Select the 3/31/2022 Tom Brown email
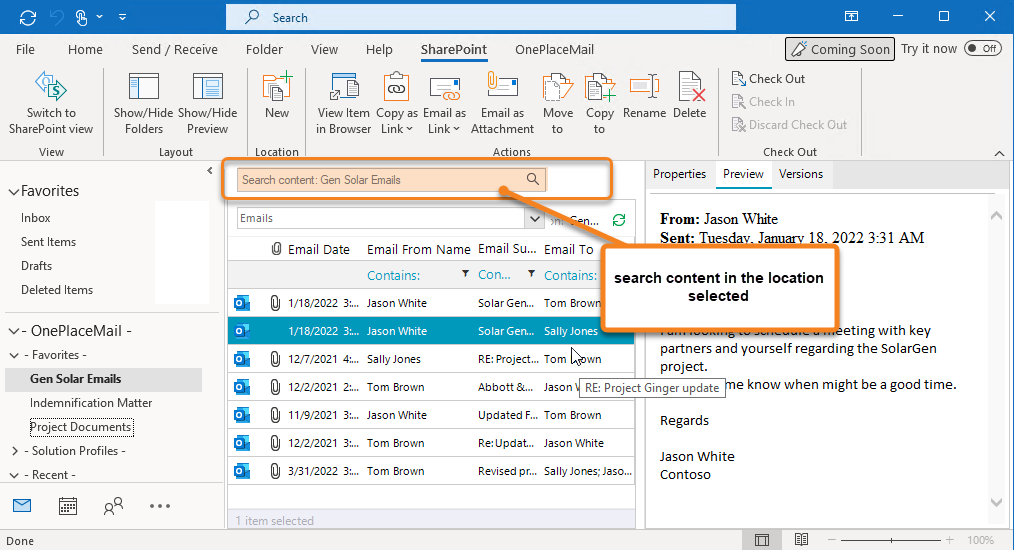The width and height of the screenshot is (1014, 550). tap(431, 471)
